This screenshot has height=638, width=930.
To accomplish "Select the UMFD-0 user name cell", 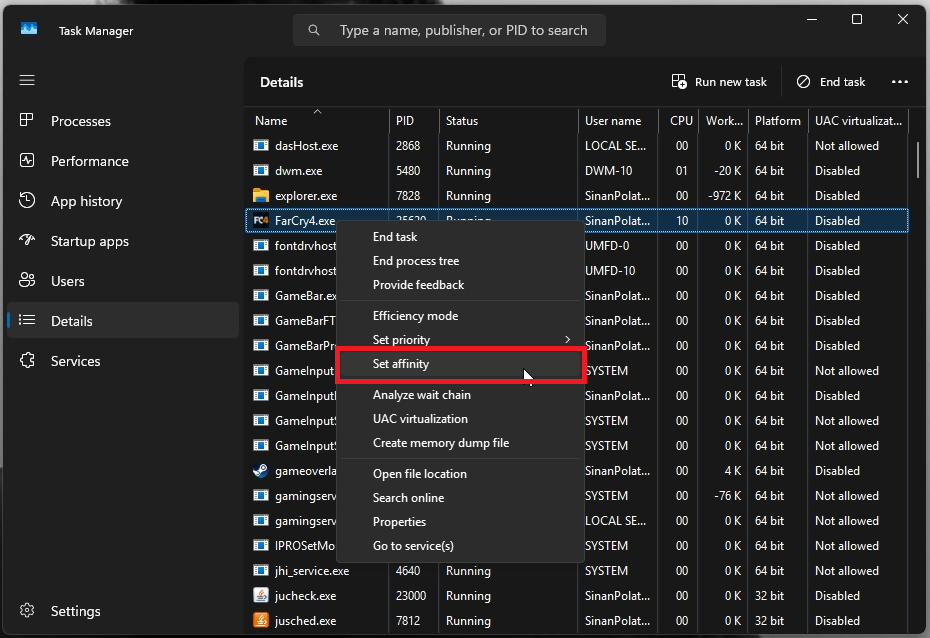I will (x=607, y=245).
